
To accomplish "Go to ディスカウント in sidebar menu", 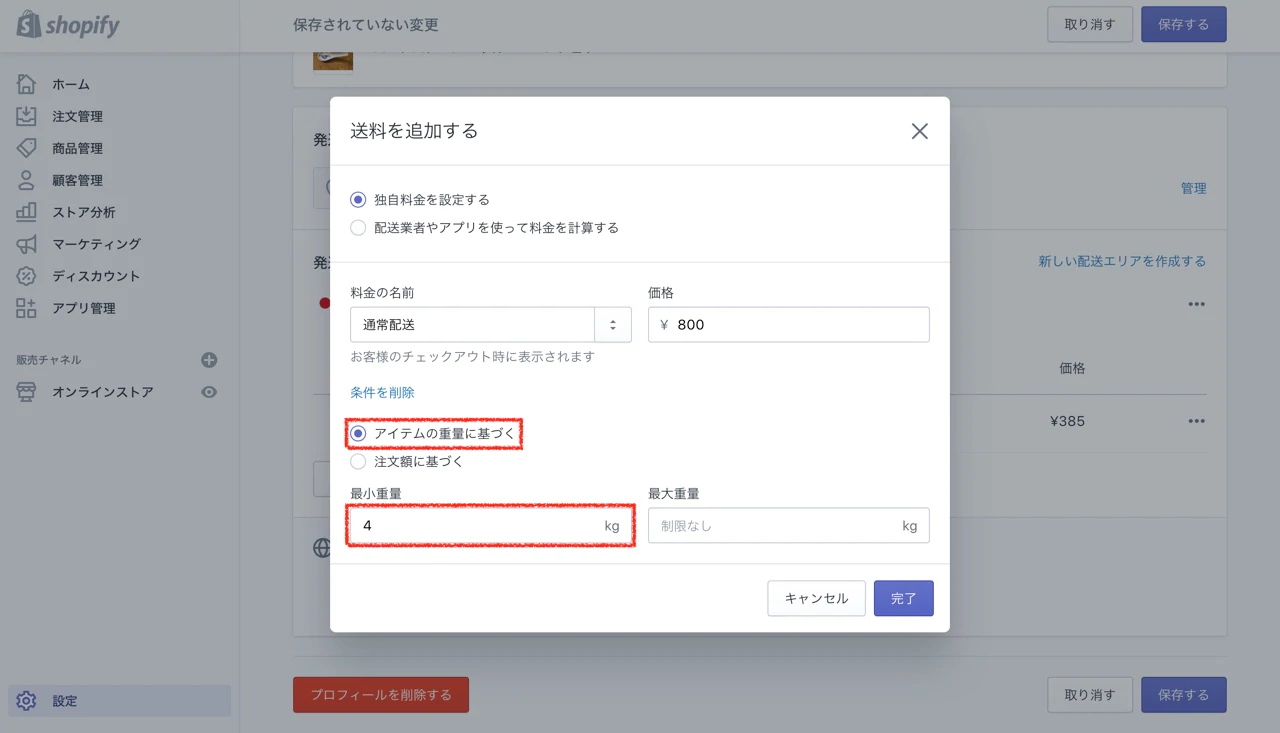I will (96, 276).
